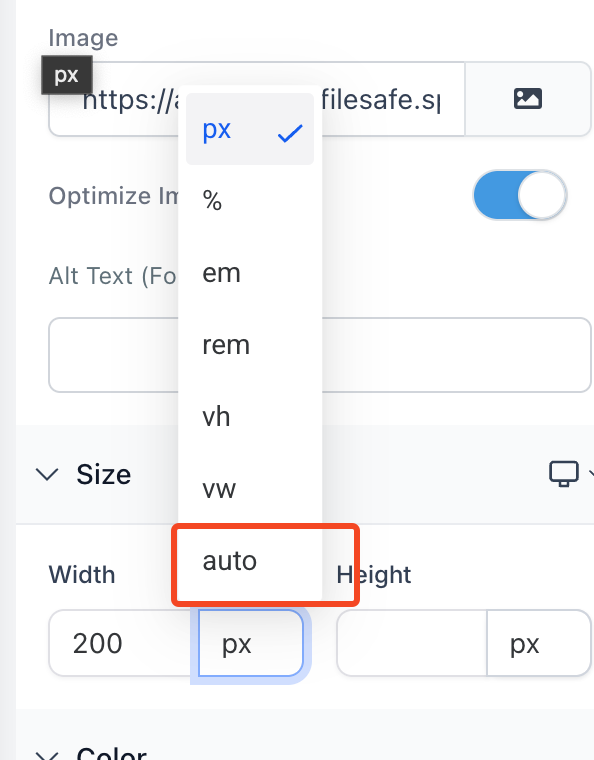Open the image picker icon button
594x760 pixels.
click(x=528, y=99)
